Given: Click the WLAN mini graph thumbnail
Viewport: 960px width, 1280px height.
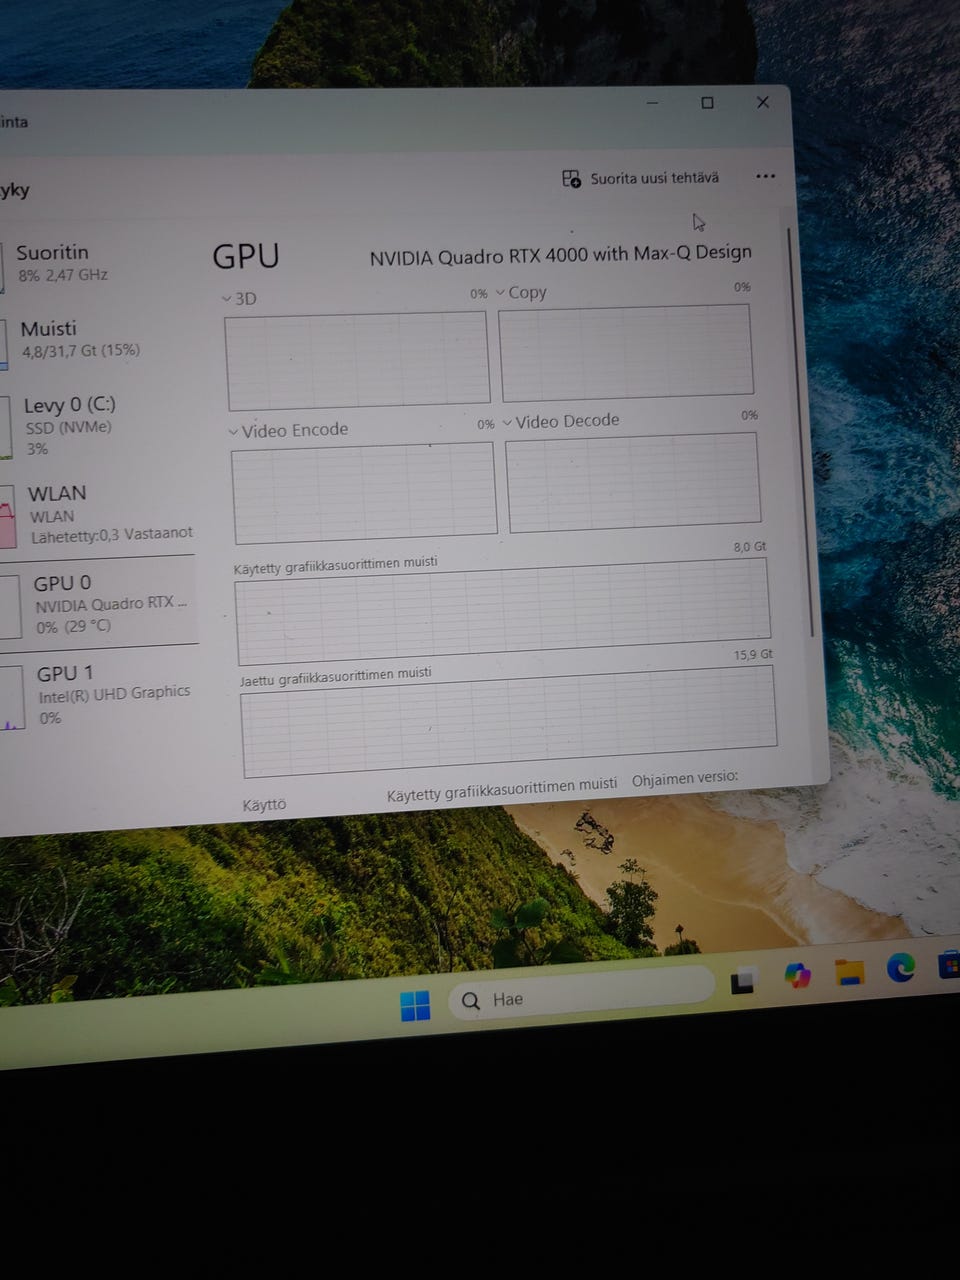Looking at the screenshot, I should [8, 516].
